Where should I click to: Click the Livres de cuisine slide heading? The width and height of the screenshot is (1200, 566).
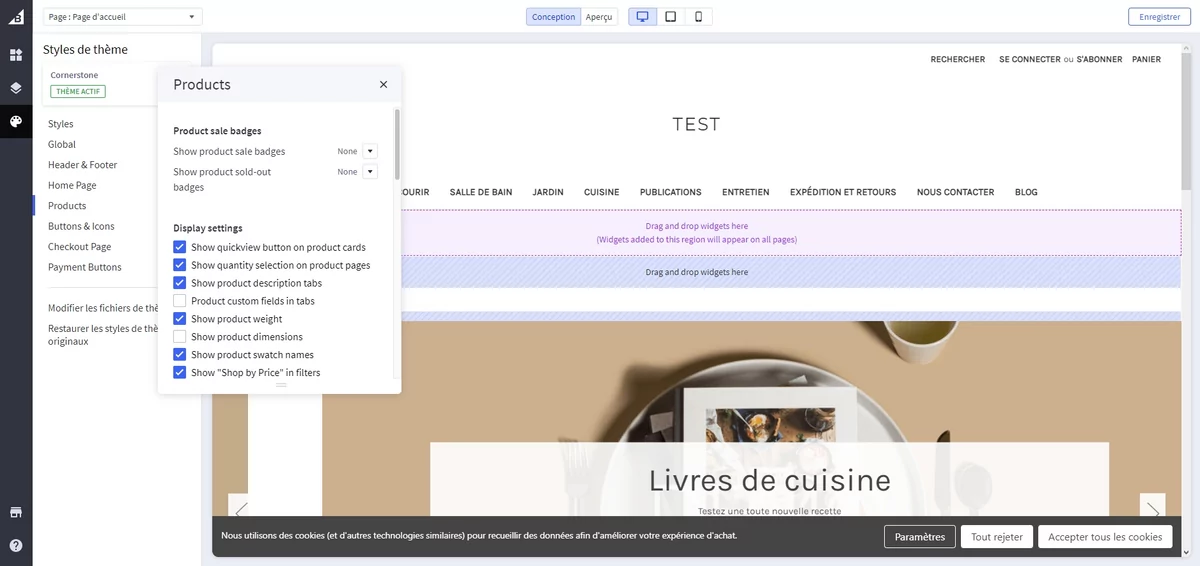point(770,481)
